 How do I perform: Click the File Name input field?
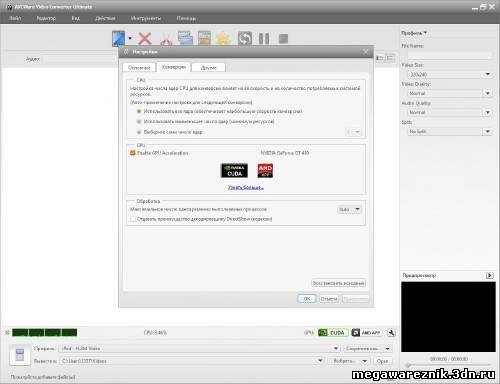pos(450,55)
